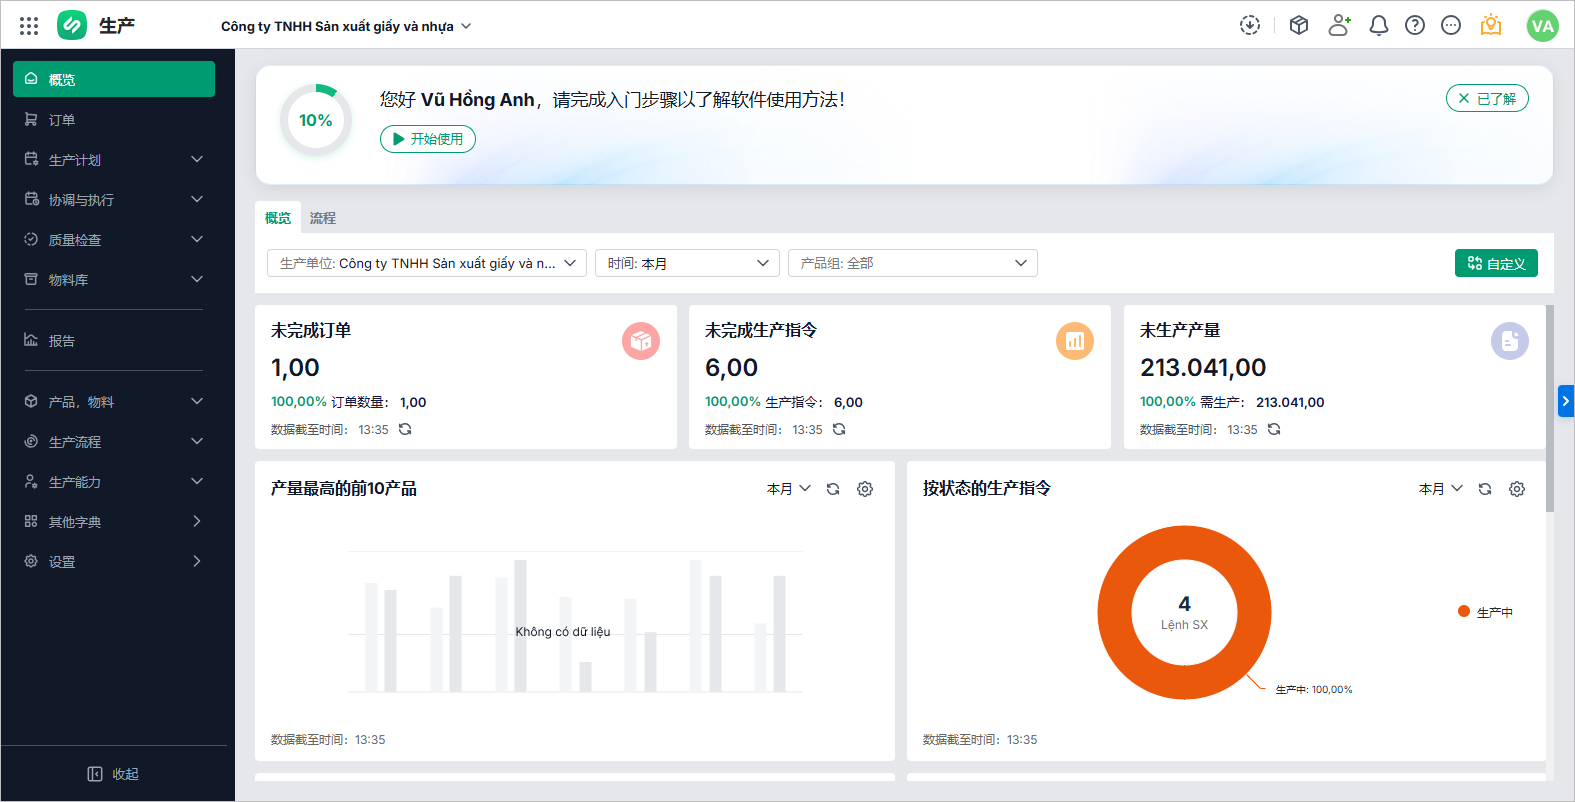Click the red box icon on 未完成订单 card
Image resolution: width=1575 pixels, height=802 pixels.
(x=641, y=341)
